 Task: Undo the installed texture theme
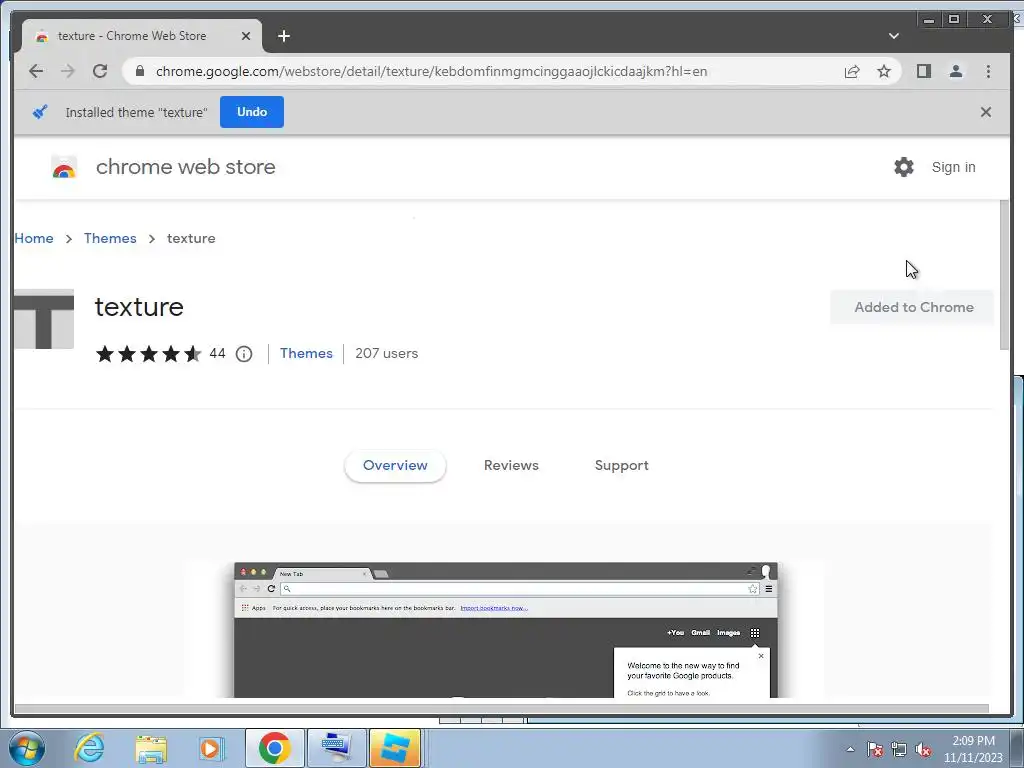(x=251, y=112)
